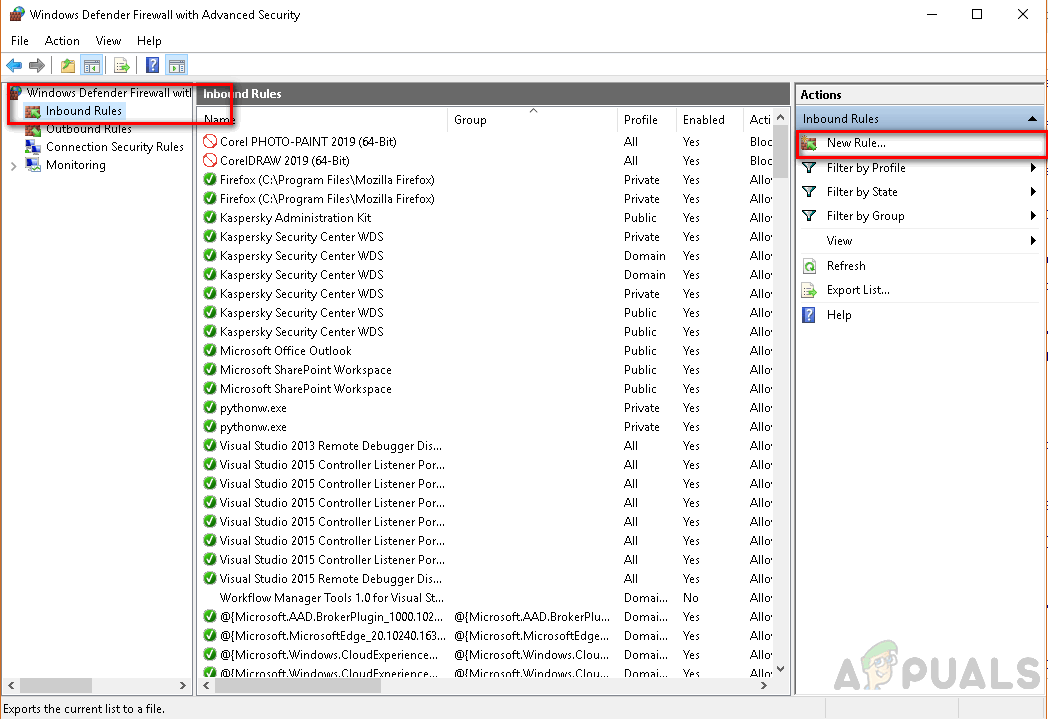The height and width of the screenshot is (719, 1048).
Task: Select the Corel PHOTO-PAINT 2019 inbound rule
Action: [298, 141]
